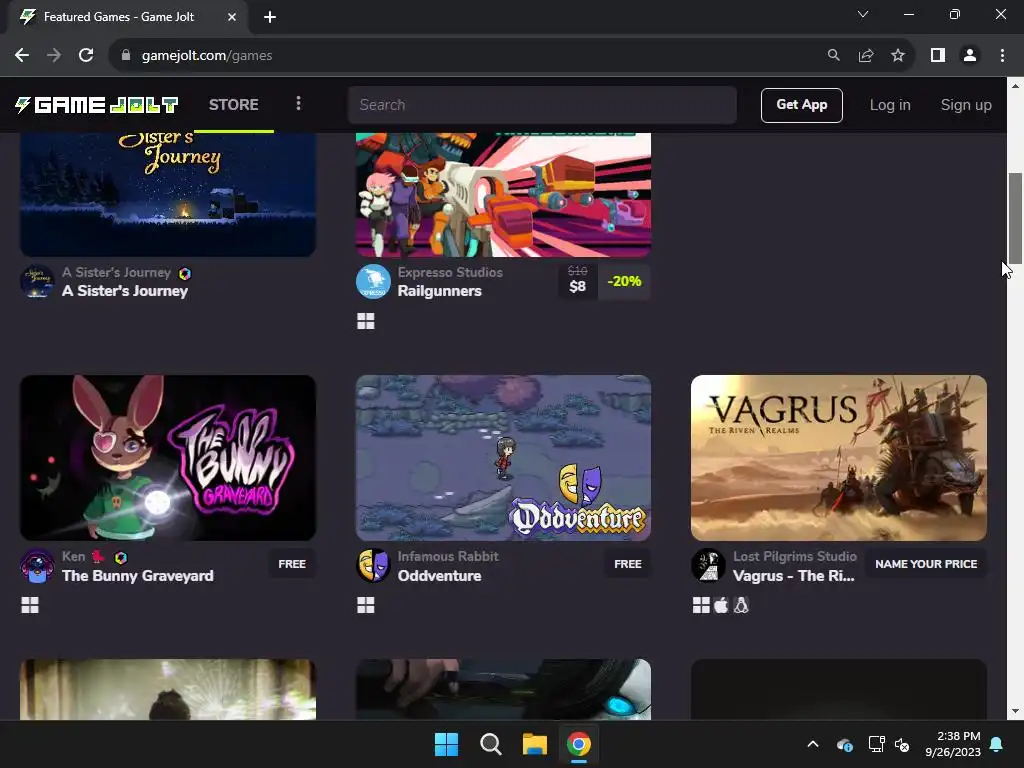Click the page vertical scrollbar thumb
Viewport: 1024px width, 768px height.
pyautogui.click(x=1015, y=218)
